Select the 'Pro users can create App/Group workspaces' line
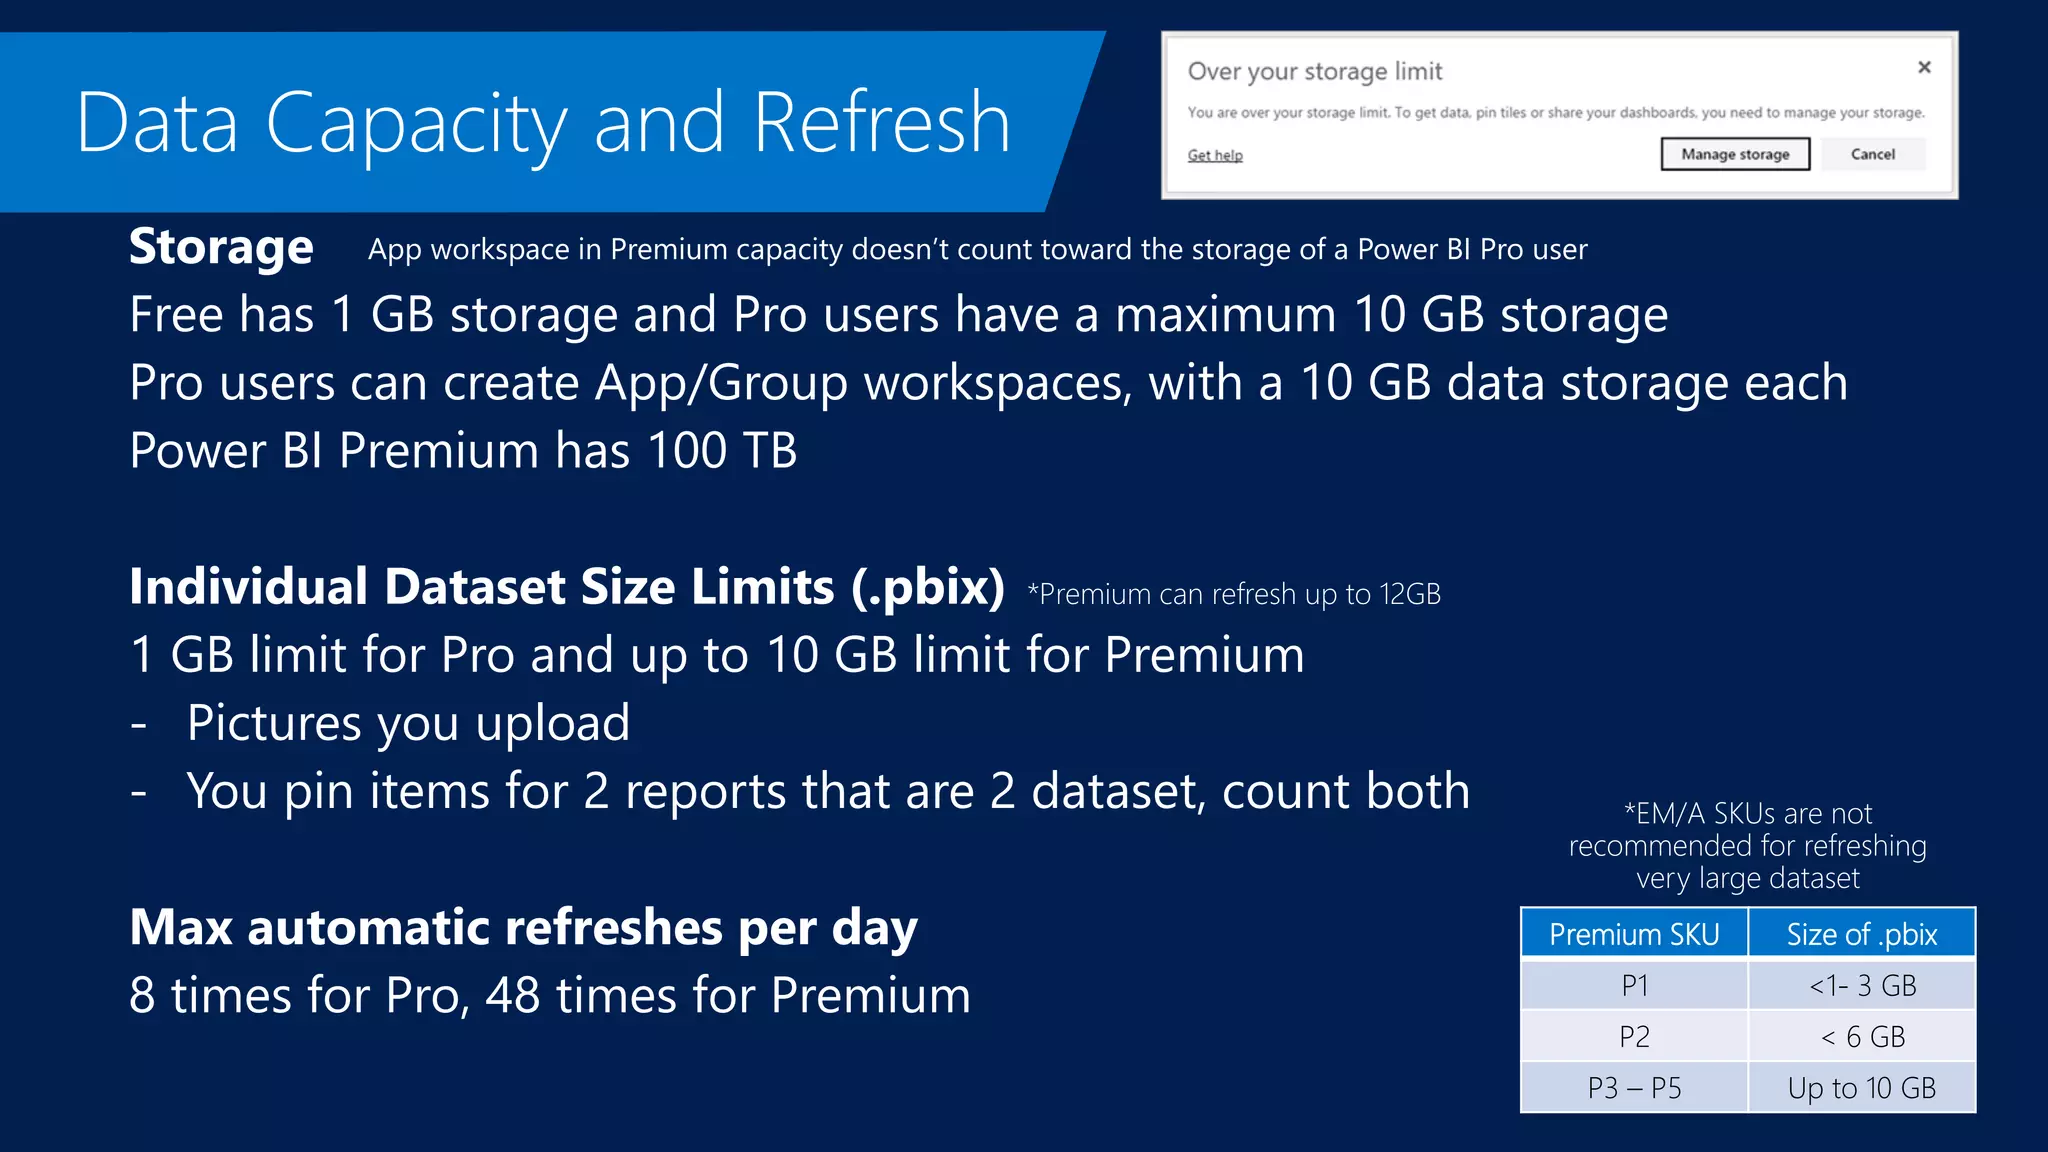2048x1152 pixels. 988,383
